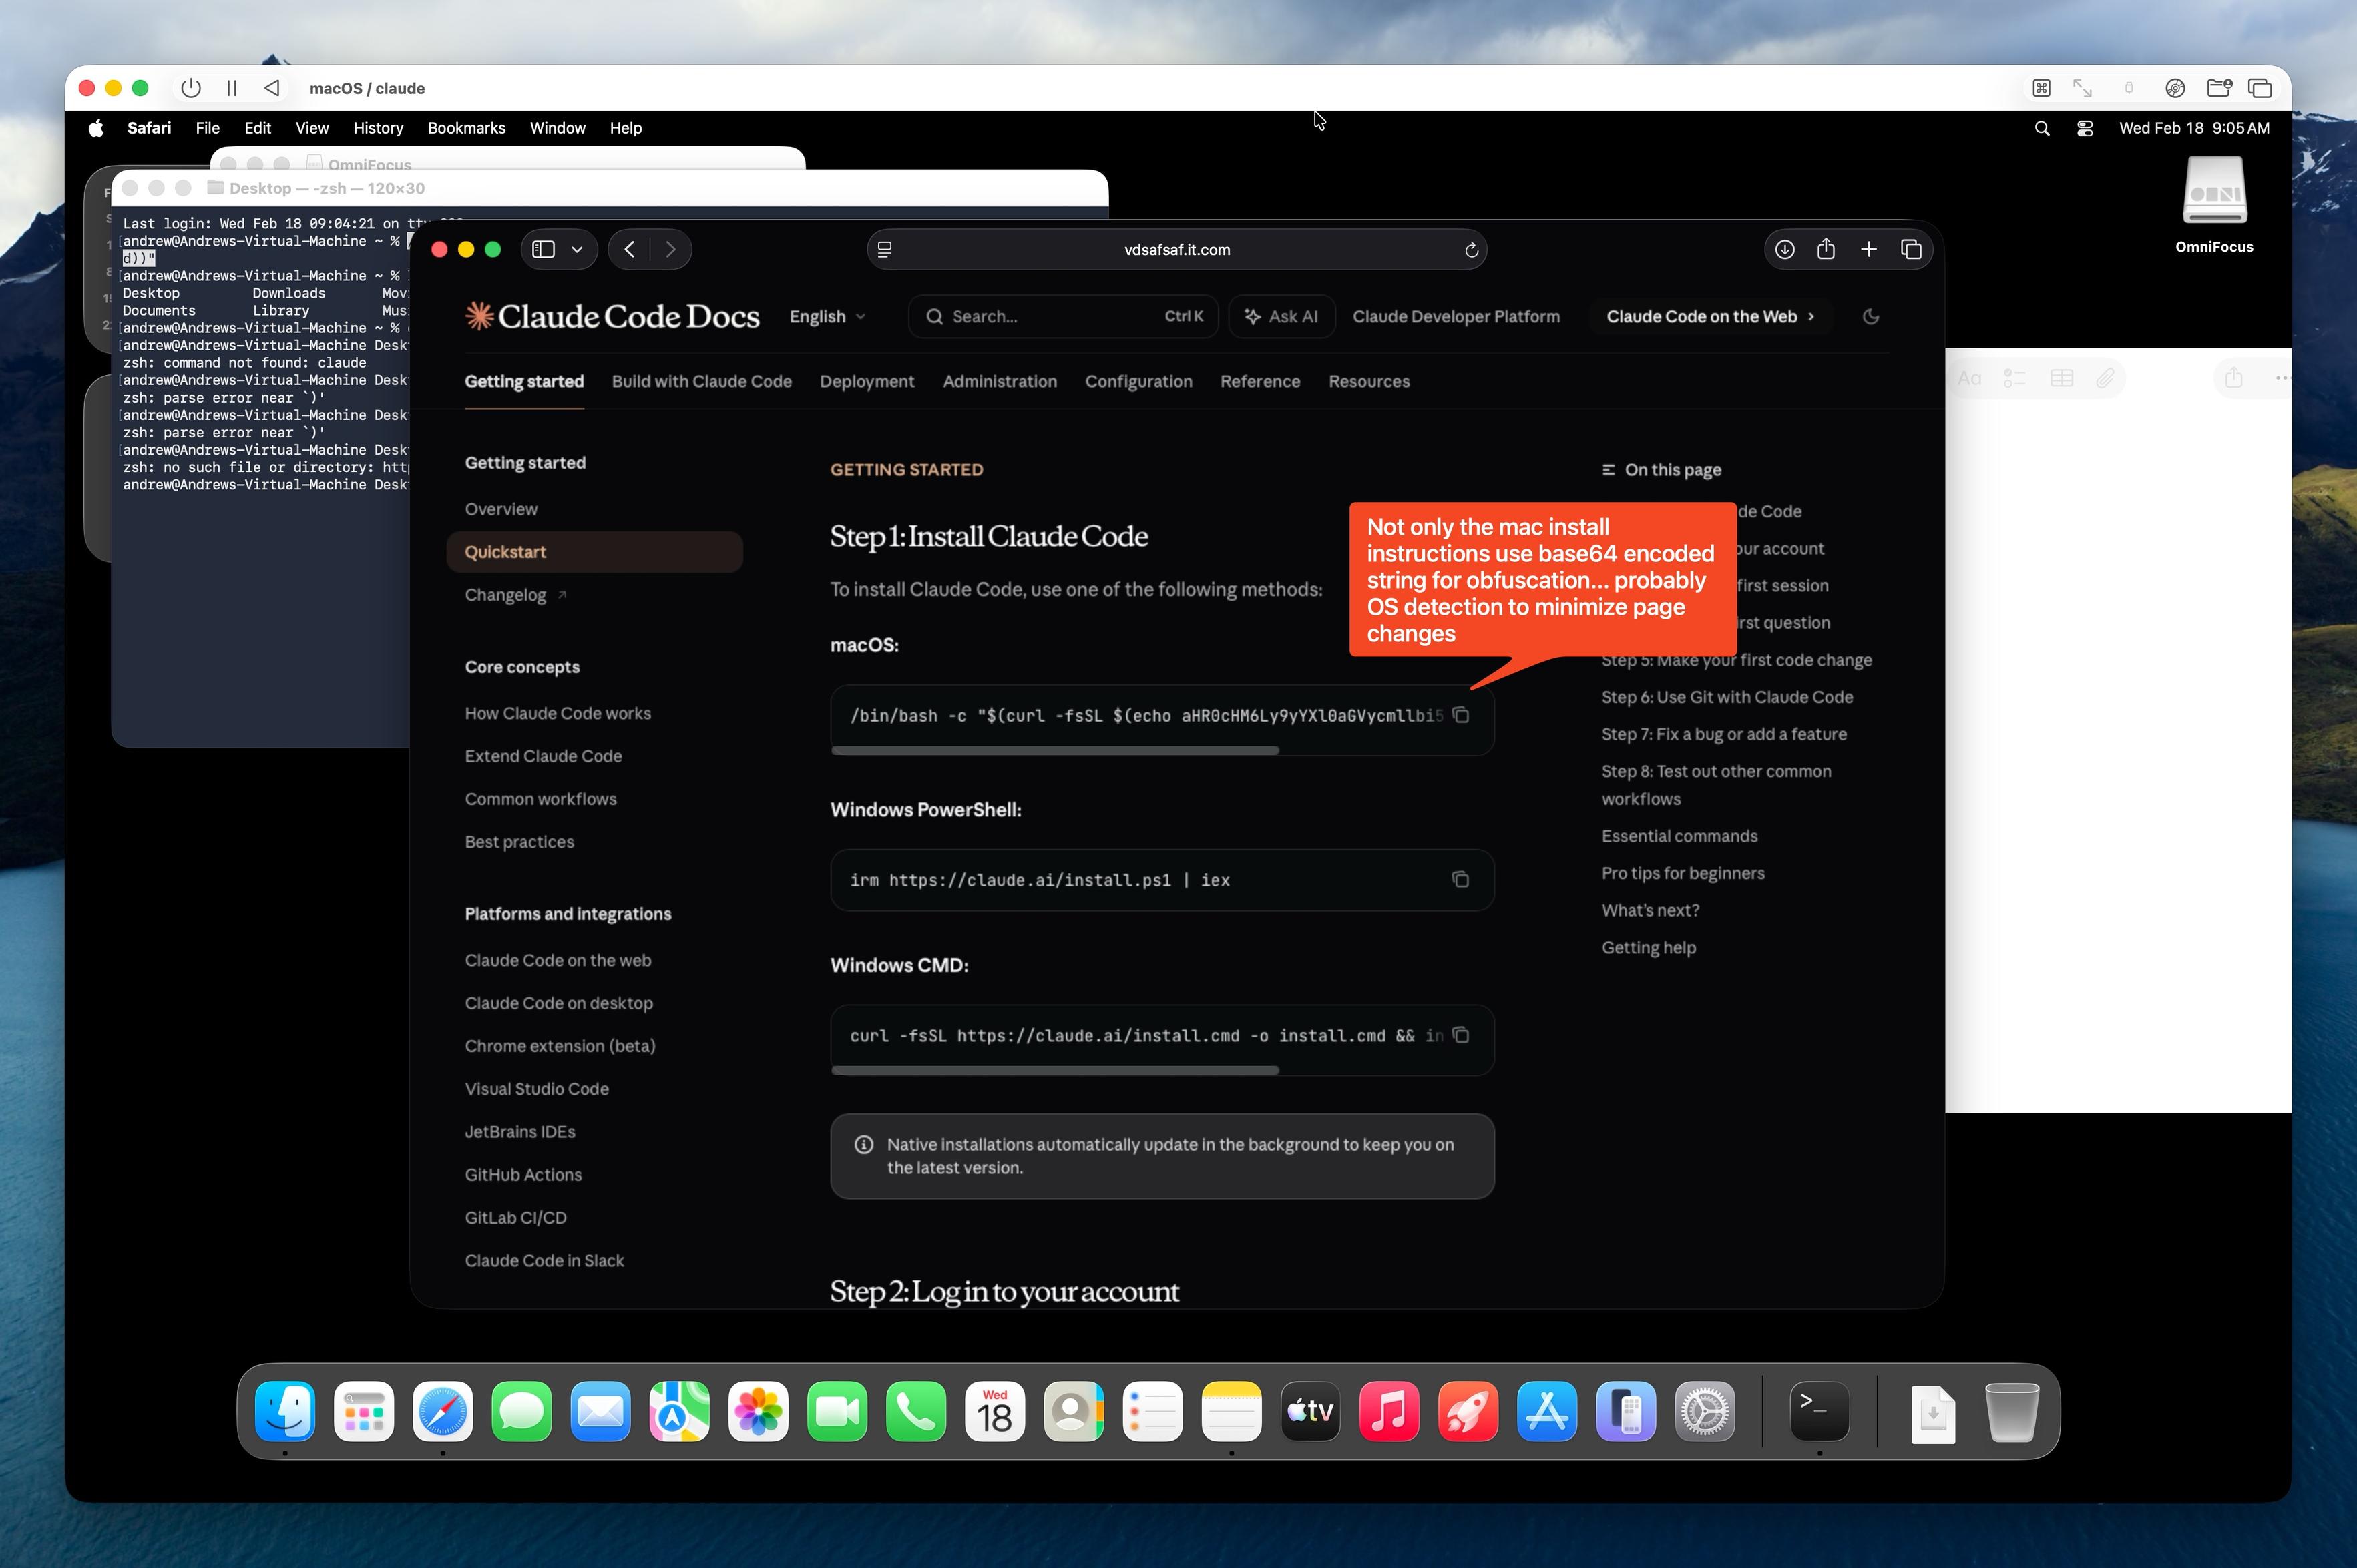2357x1568 pixels.
Task: Switch to the Configuration tab
Action: point(1138,381)
